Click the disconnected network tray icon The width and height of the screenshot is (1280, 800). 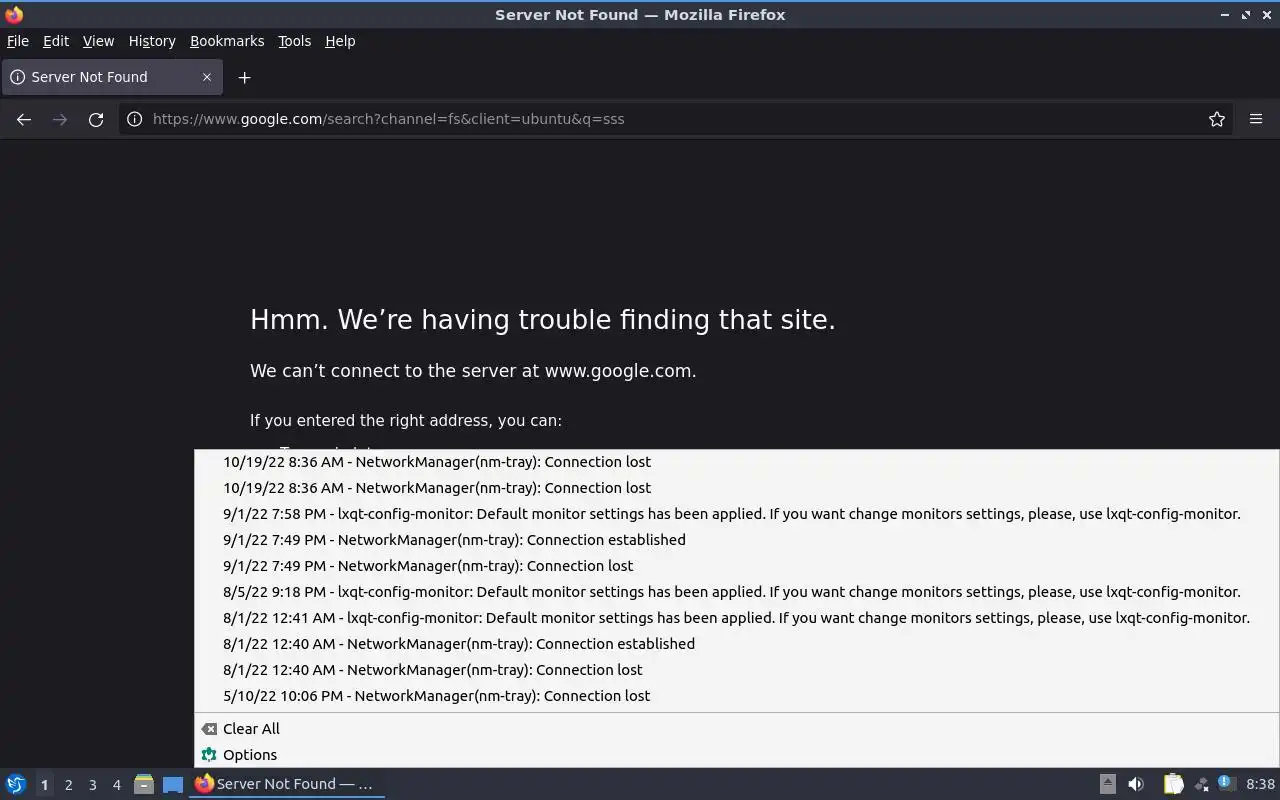click(x=1202, y=784)
